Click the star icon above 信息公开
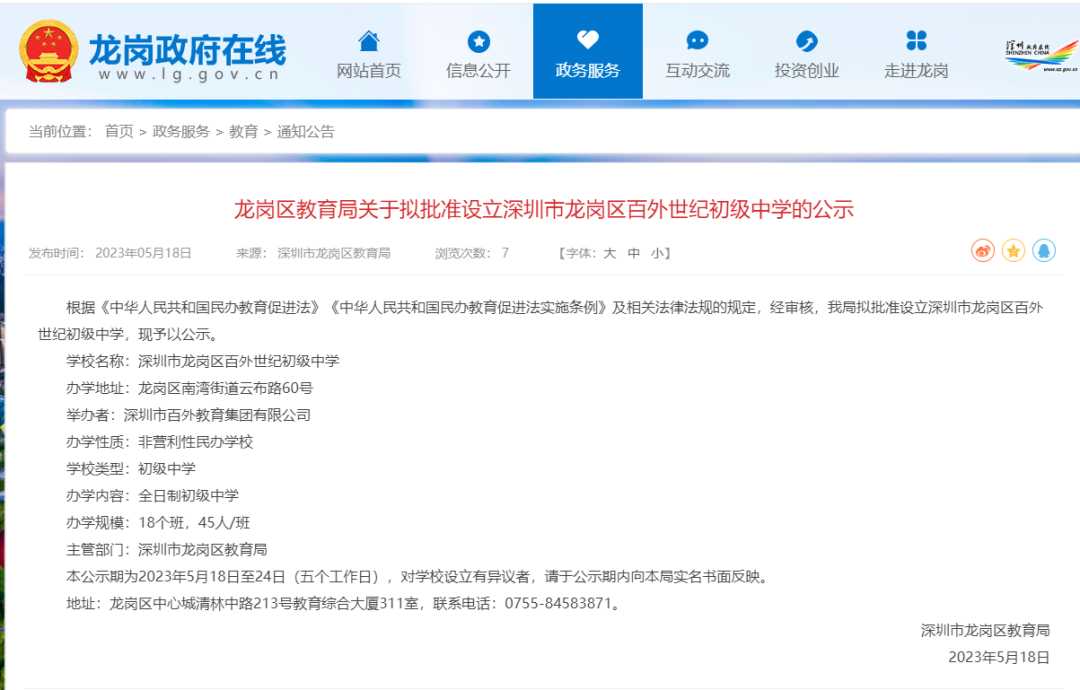 click(x=479, y=41)
